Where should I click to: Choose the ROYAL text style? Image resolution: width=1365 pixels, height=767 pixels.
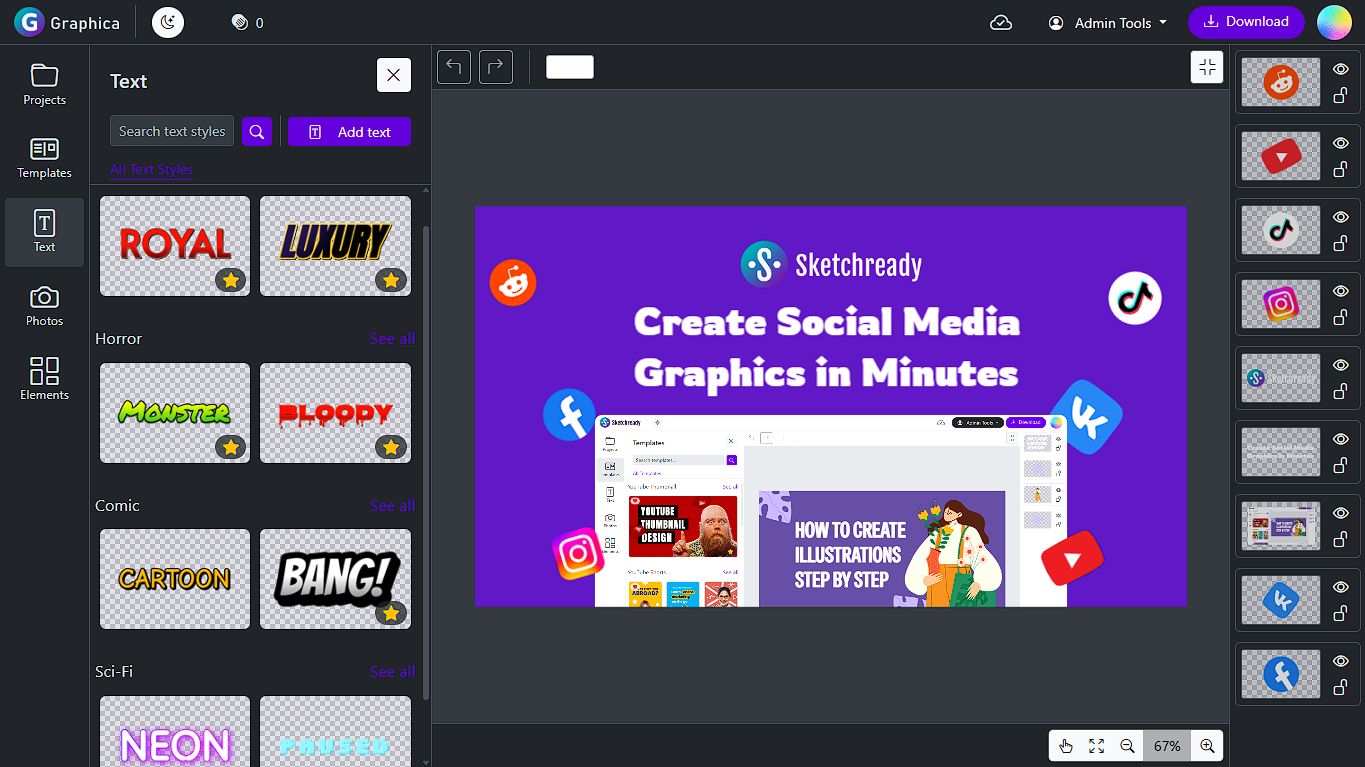coord(175,245)
